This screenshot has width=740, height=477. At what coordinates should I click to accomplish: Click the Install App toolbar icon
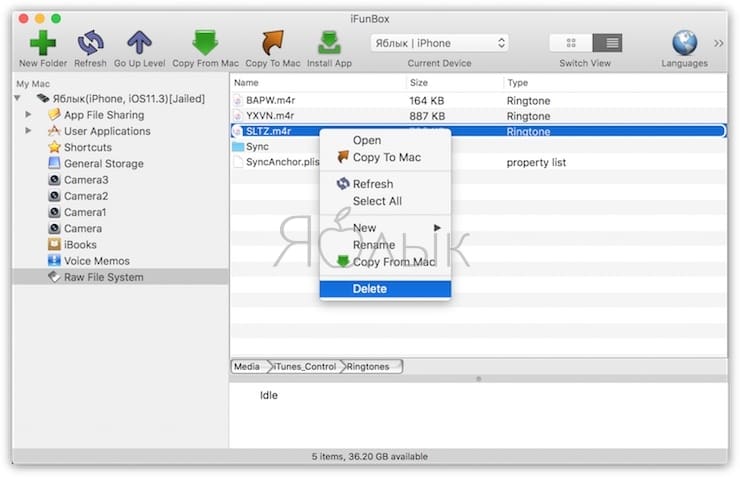click(329, 43)
